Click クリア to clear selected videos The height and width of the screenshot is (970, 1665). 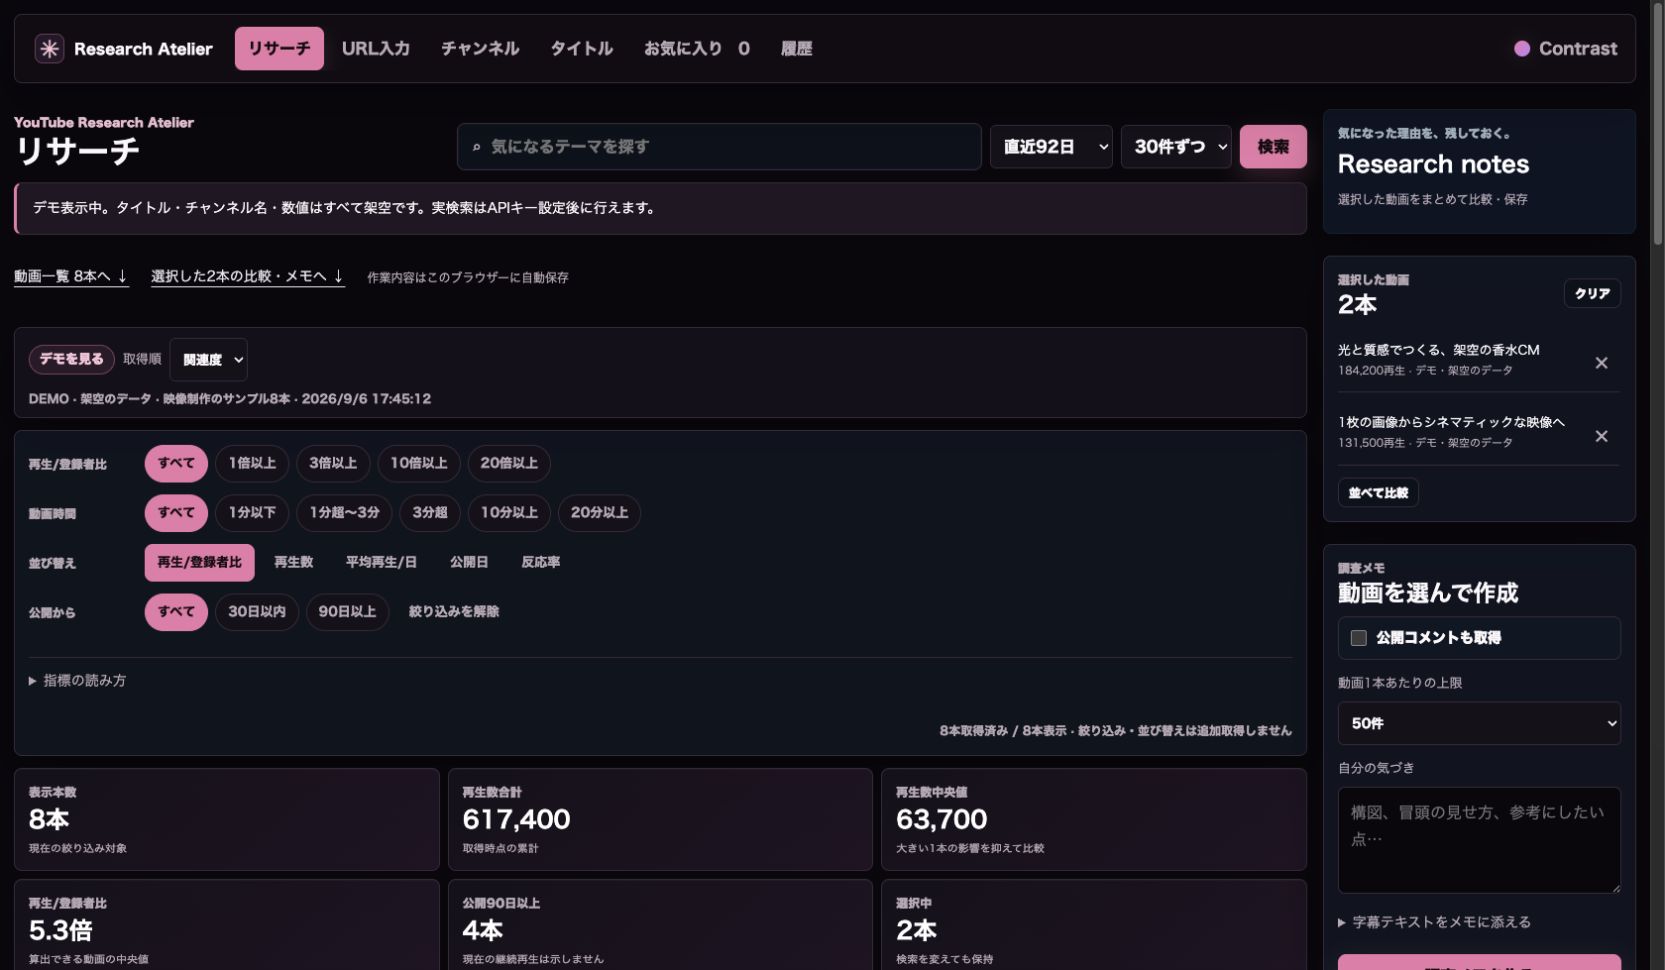[x=1592, y=293]
